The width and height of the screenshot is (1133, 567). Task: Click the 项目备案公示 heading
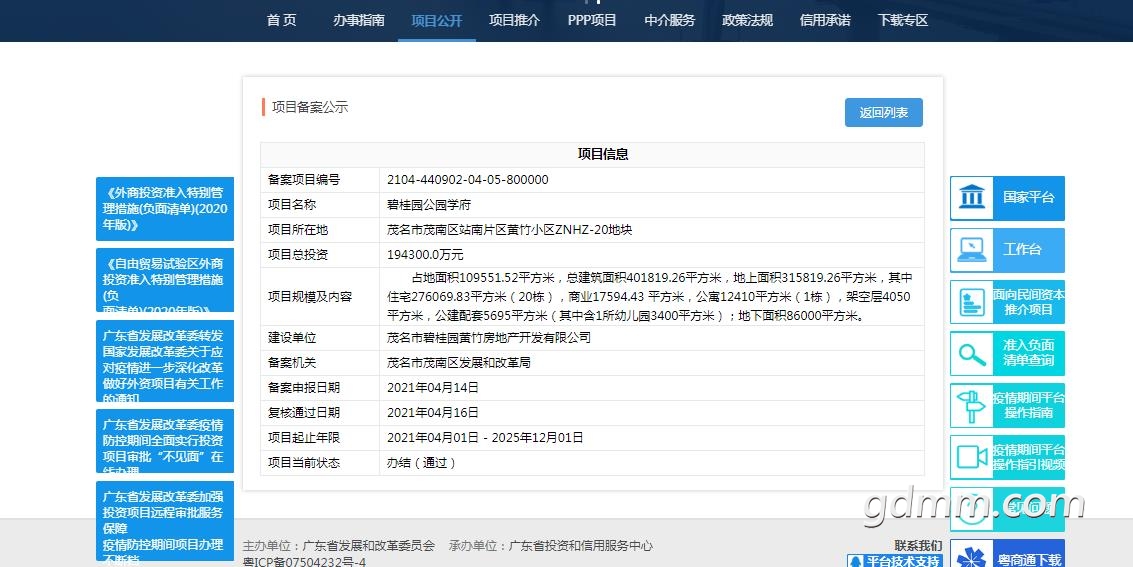click(310, 107)
